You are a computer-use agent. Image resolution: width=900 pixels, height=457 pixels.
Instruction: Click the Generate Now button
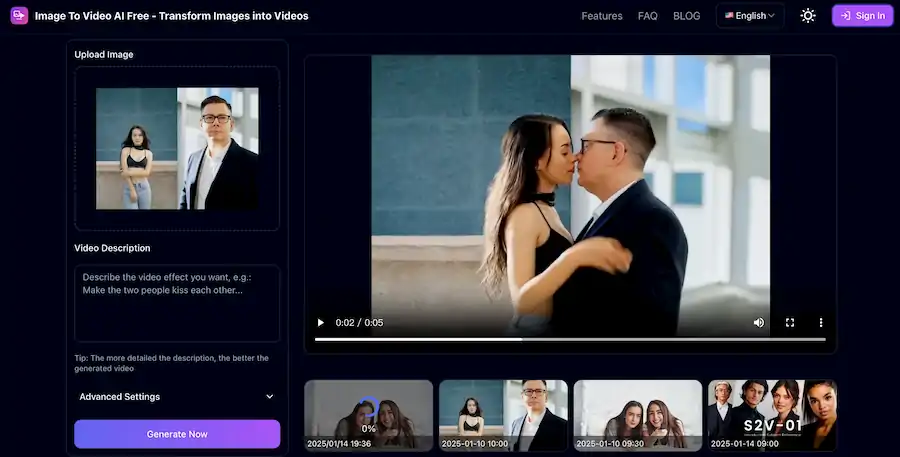[x=177, y=434]
